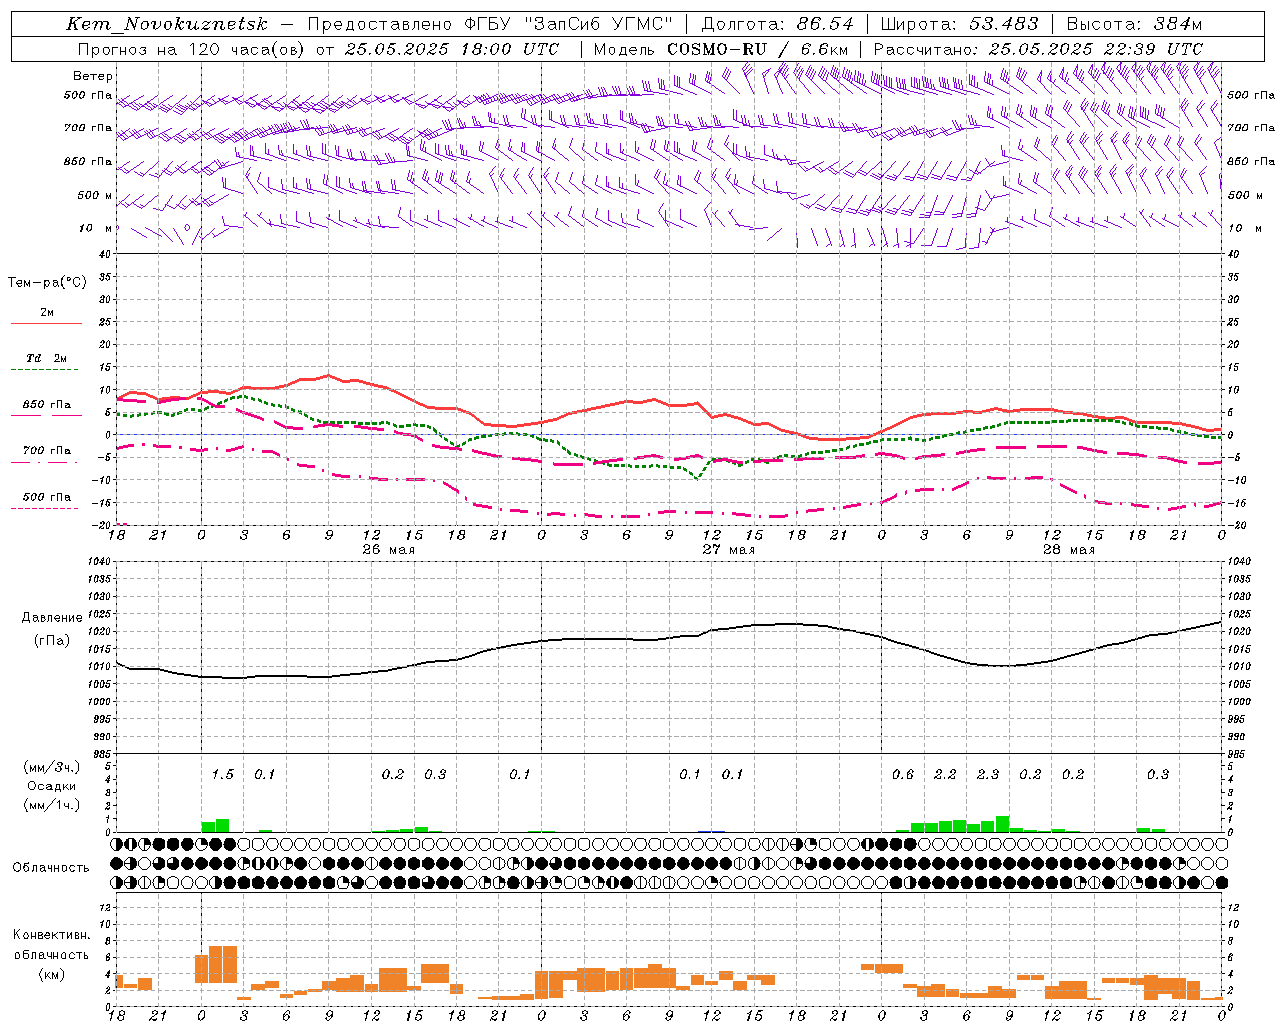The image size is (1280, 1024).
Task: Click the '500 гПа' entry in the temperature legend
Action: pos(46,497)
